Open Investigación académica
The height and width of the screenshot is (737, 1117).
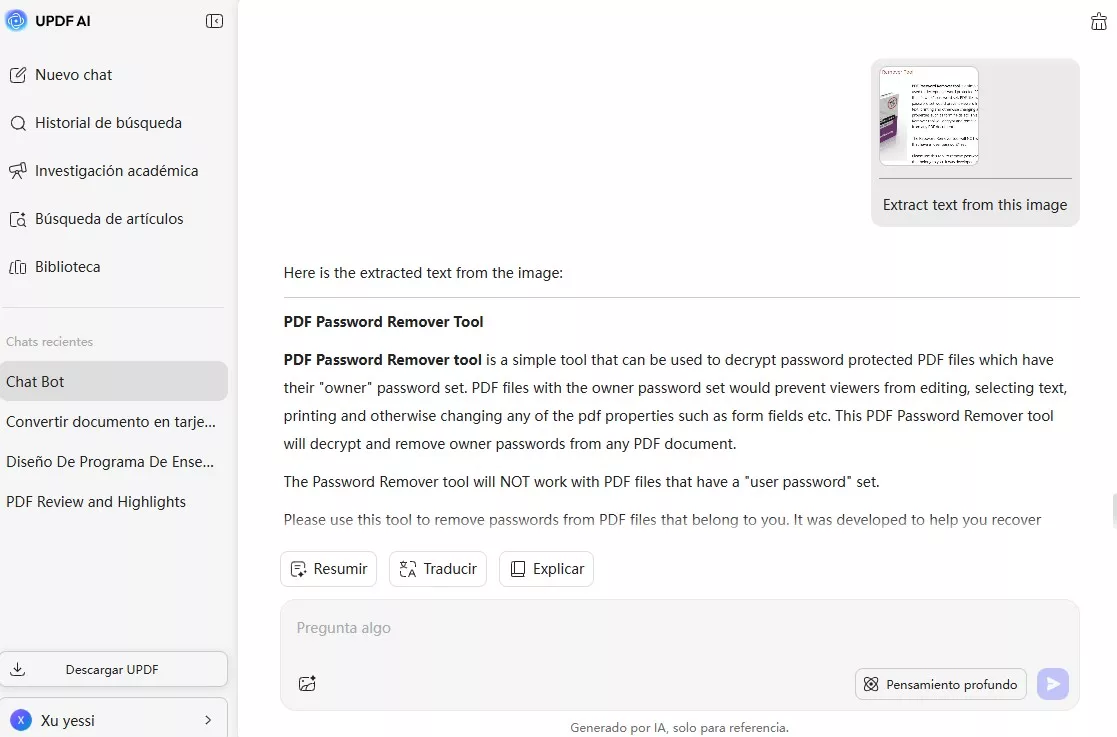[116, 171]
